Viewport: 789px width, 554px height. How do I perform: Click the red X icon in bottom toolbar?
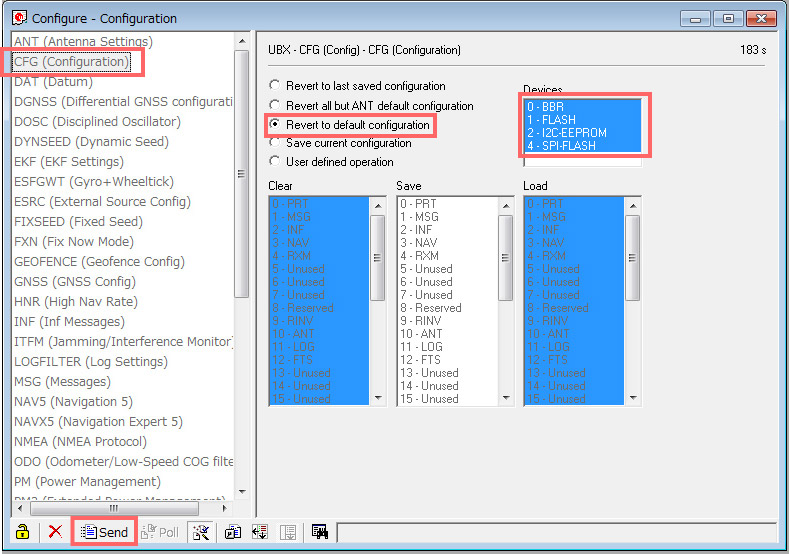point(55,532)
